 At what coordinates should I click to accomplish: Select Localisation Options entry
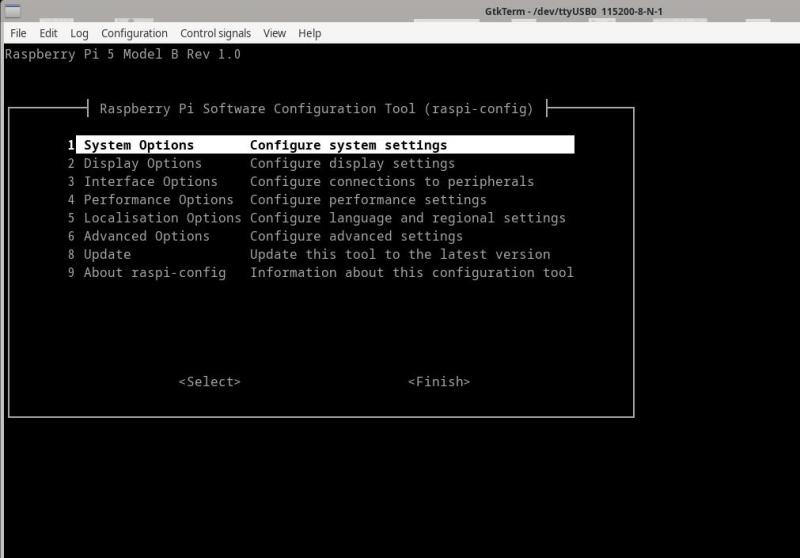[162, 218]
